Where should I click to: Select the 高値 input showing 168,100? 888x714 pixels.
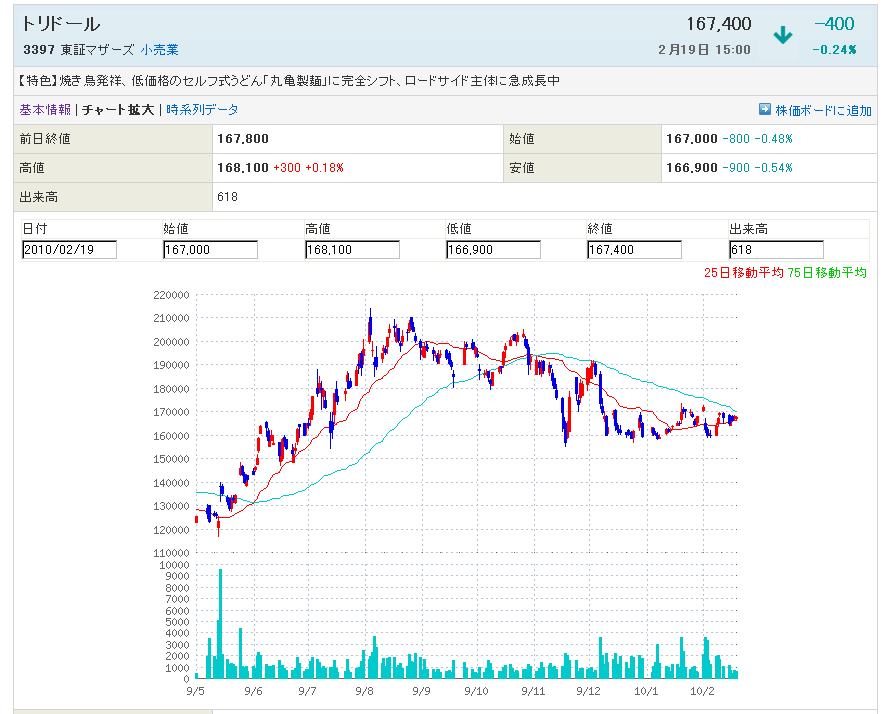[352, 250]
